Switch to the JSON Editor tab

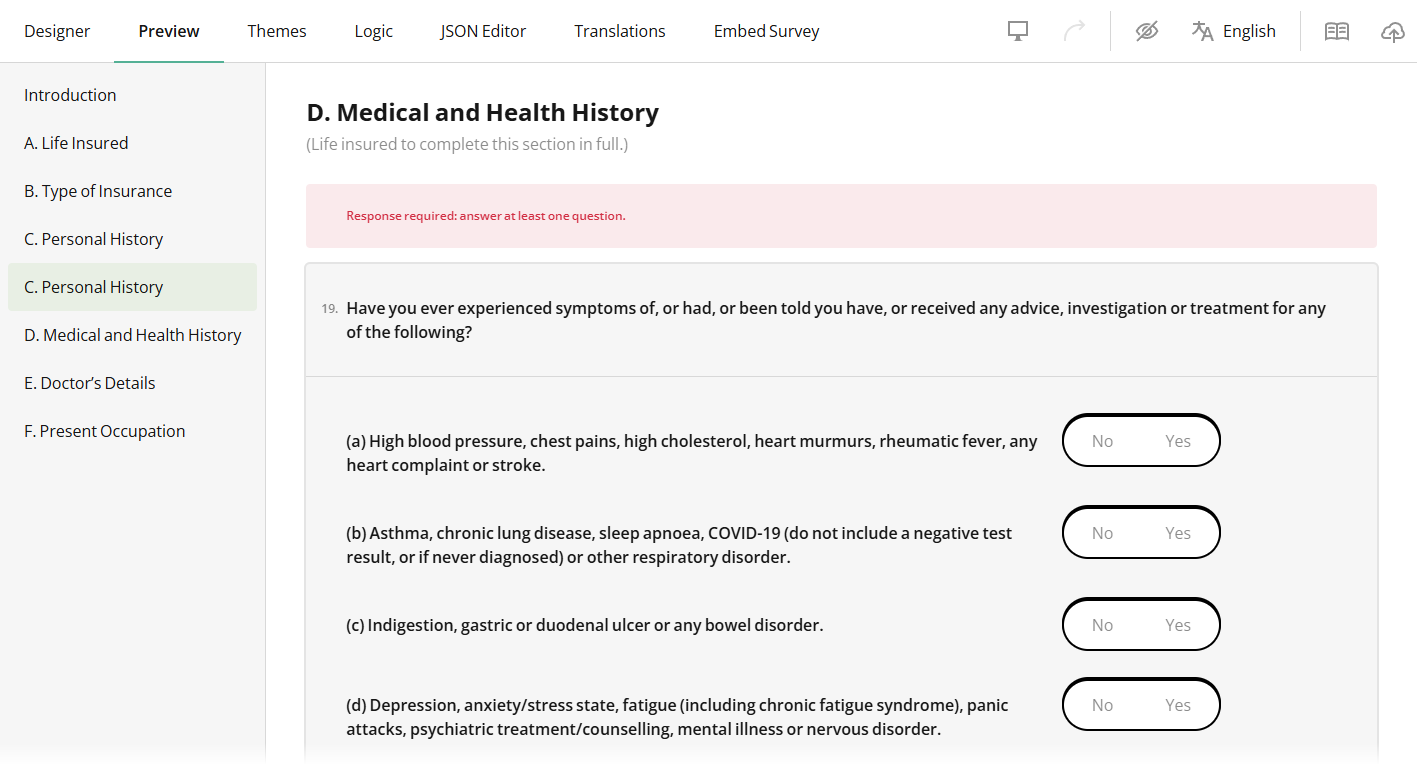(483, 31)
